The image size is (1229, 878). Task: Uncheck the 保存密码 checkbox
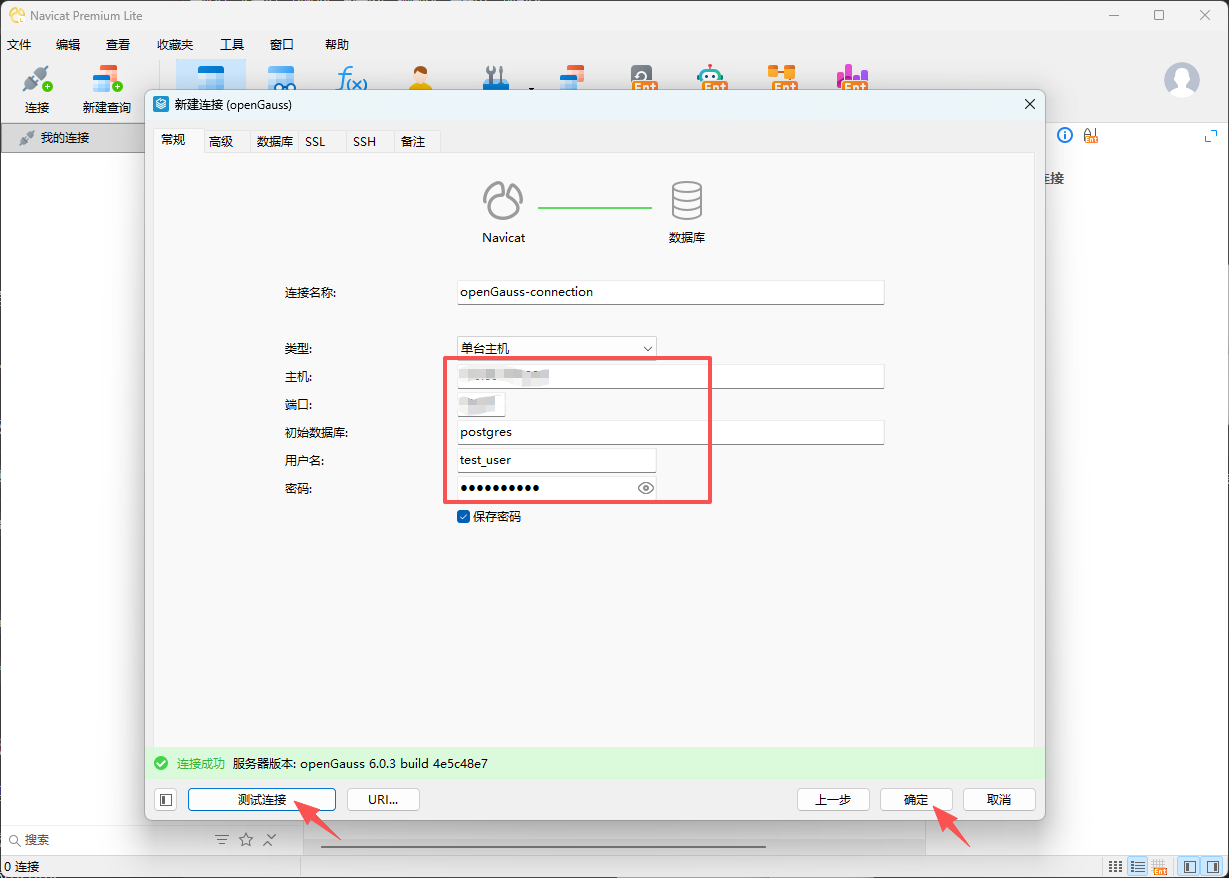click(x=464, y=516)
